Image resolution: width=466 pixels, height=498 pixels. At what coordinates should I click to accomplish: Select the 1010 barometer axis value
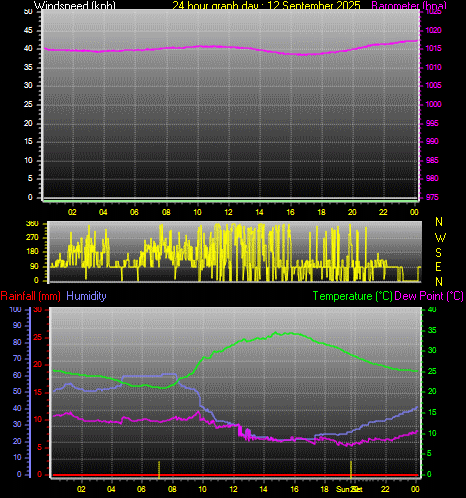pos(433,67)
